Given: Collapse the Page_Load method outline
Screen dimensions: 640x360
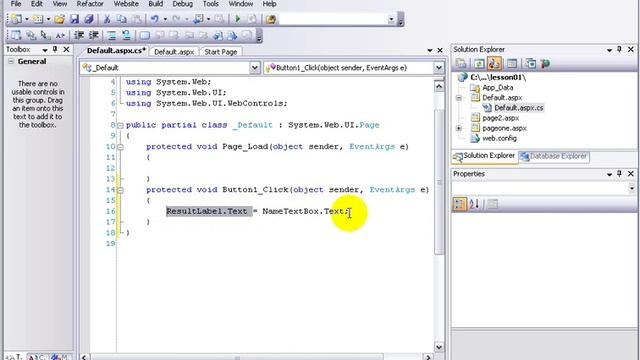Looking at the screenshot, I should (120, 147).
